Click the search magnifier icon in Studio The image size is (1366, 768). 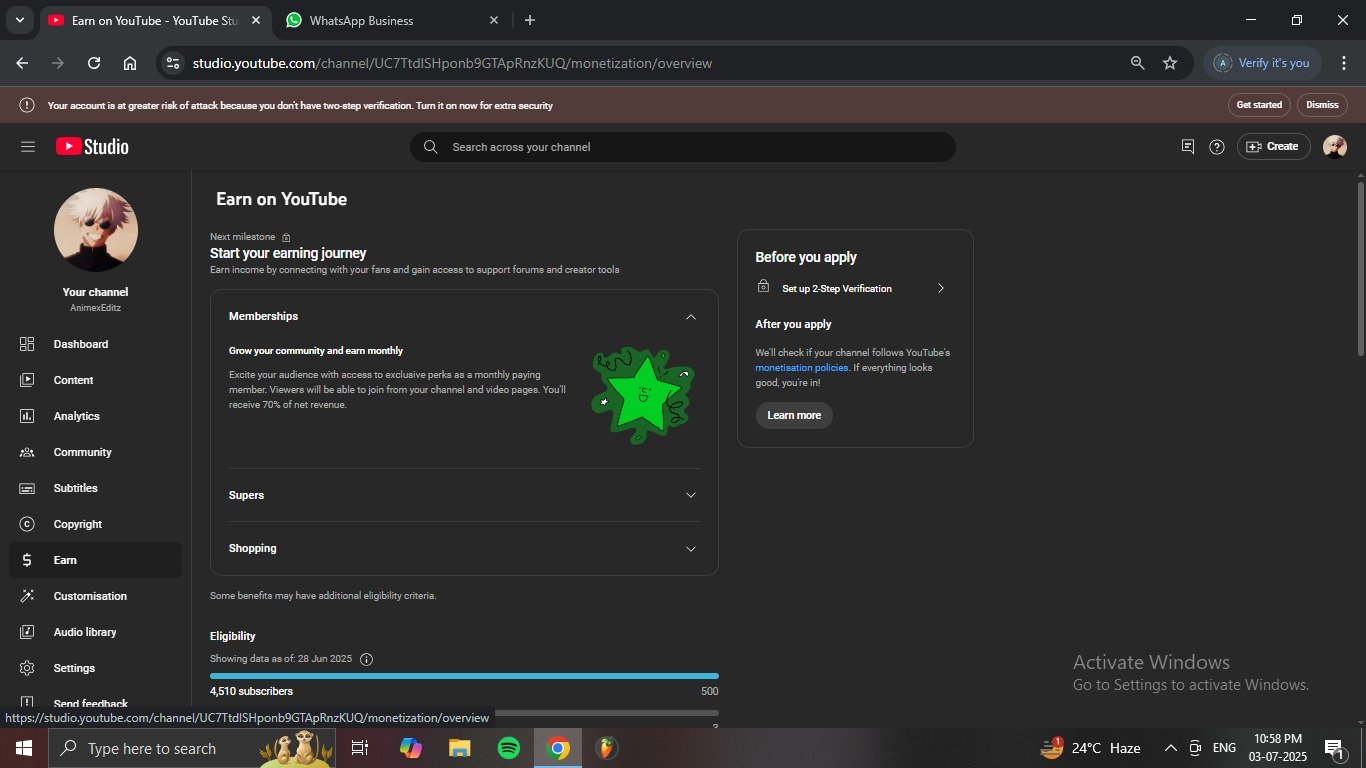430,147
